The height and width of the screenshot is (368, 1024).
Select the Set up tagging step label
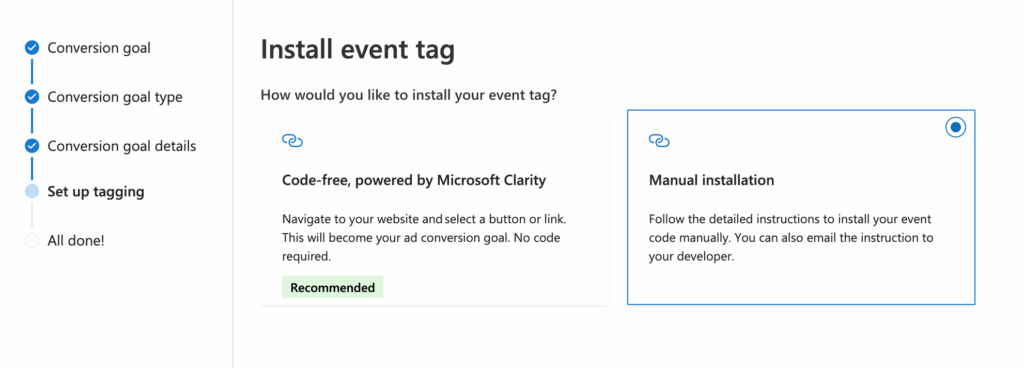tap(96, 192)
